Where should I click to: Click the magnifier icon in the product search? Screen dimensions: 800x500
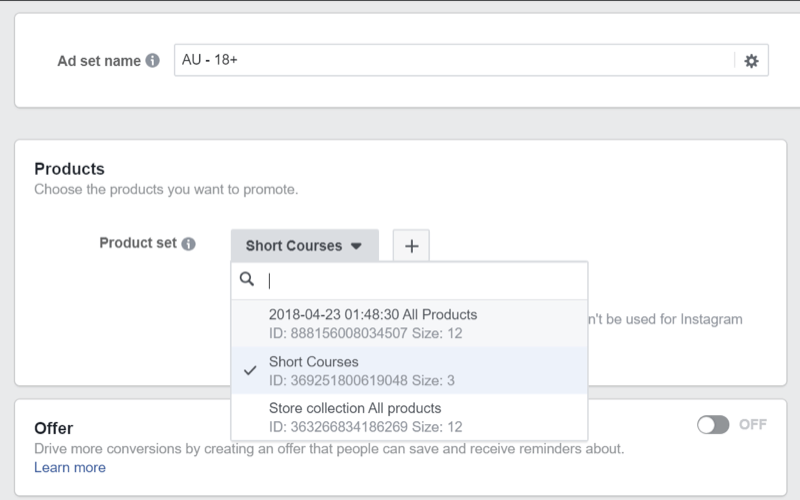(247, 280)
